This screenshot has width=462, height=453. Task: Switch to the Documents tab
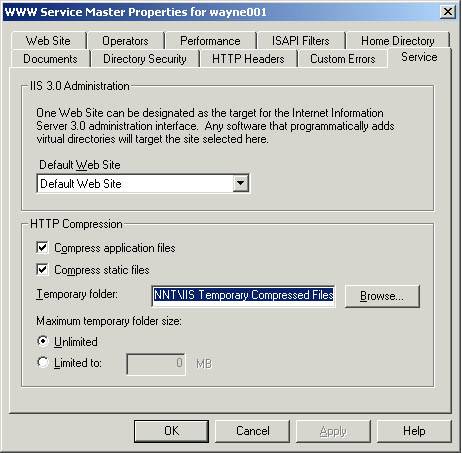tap(50, 59)
